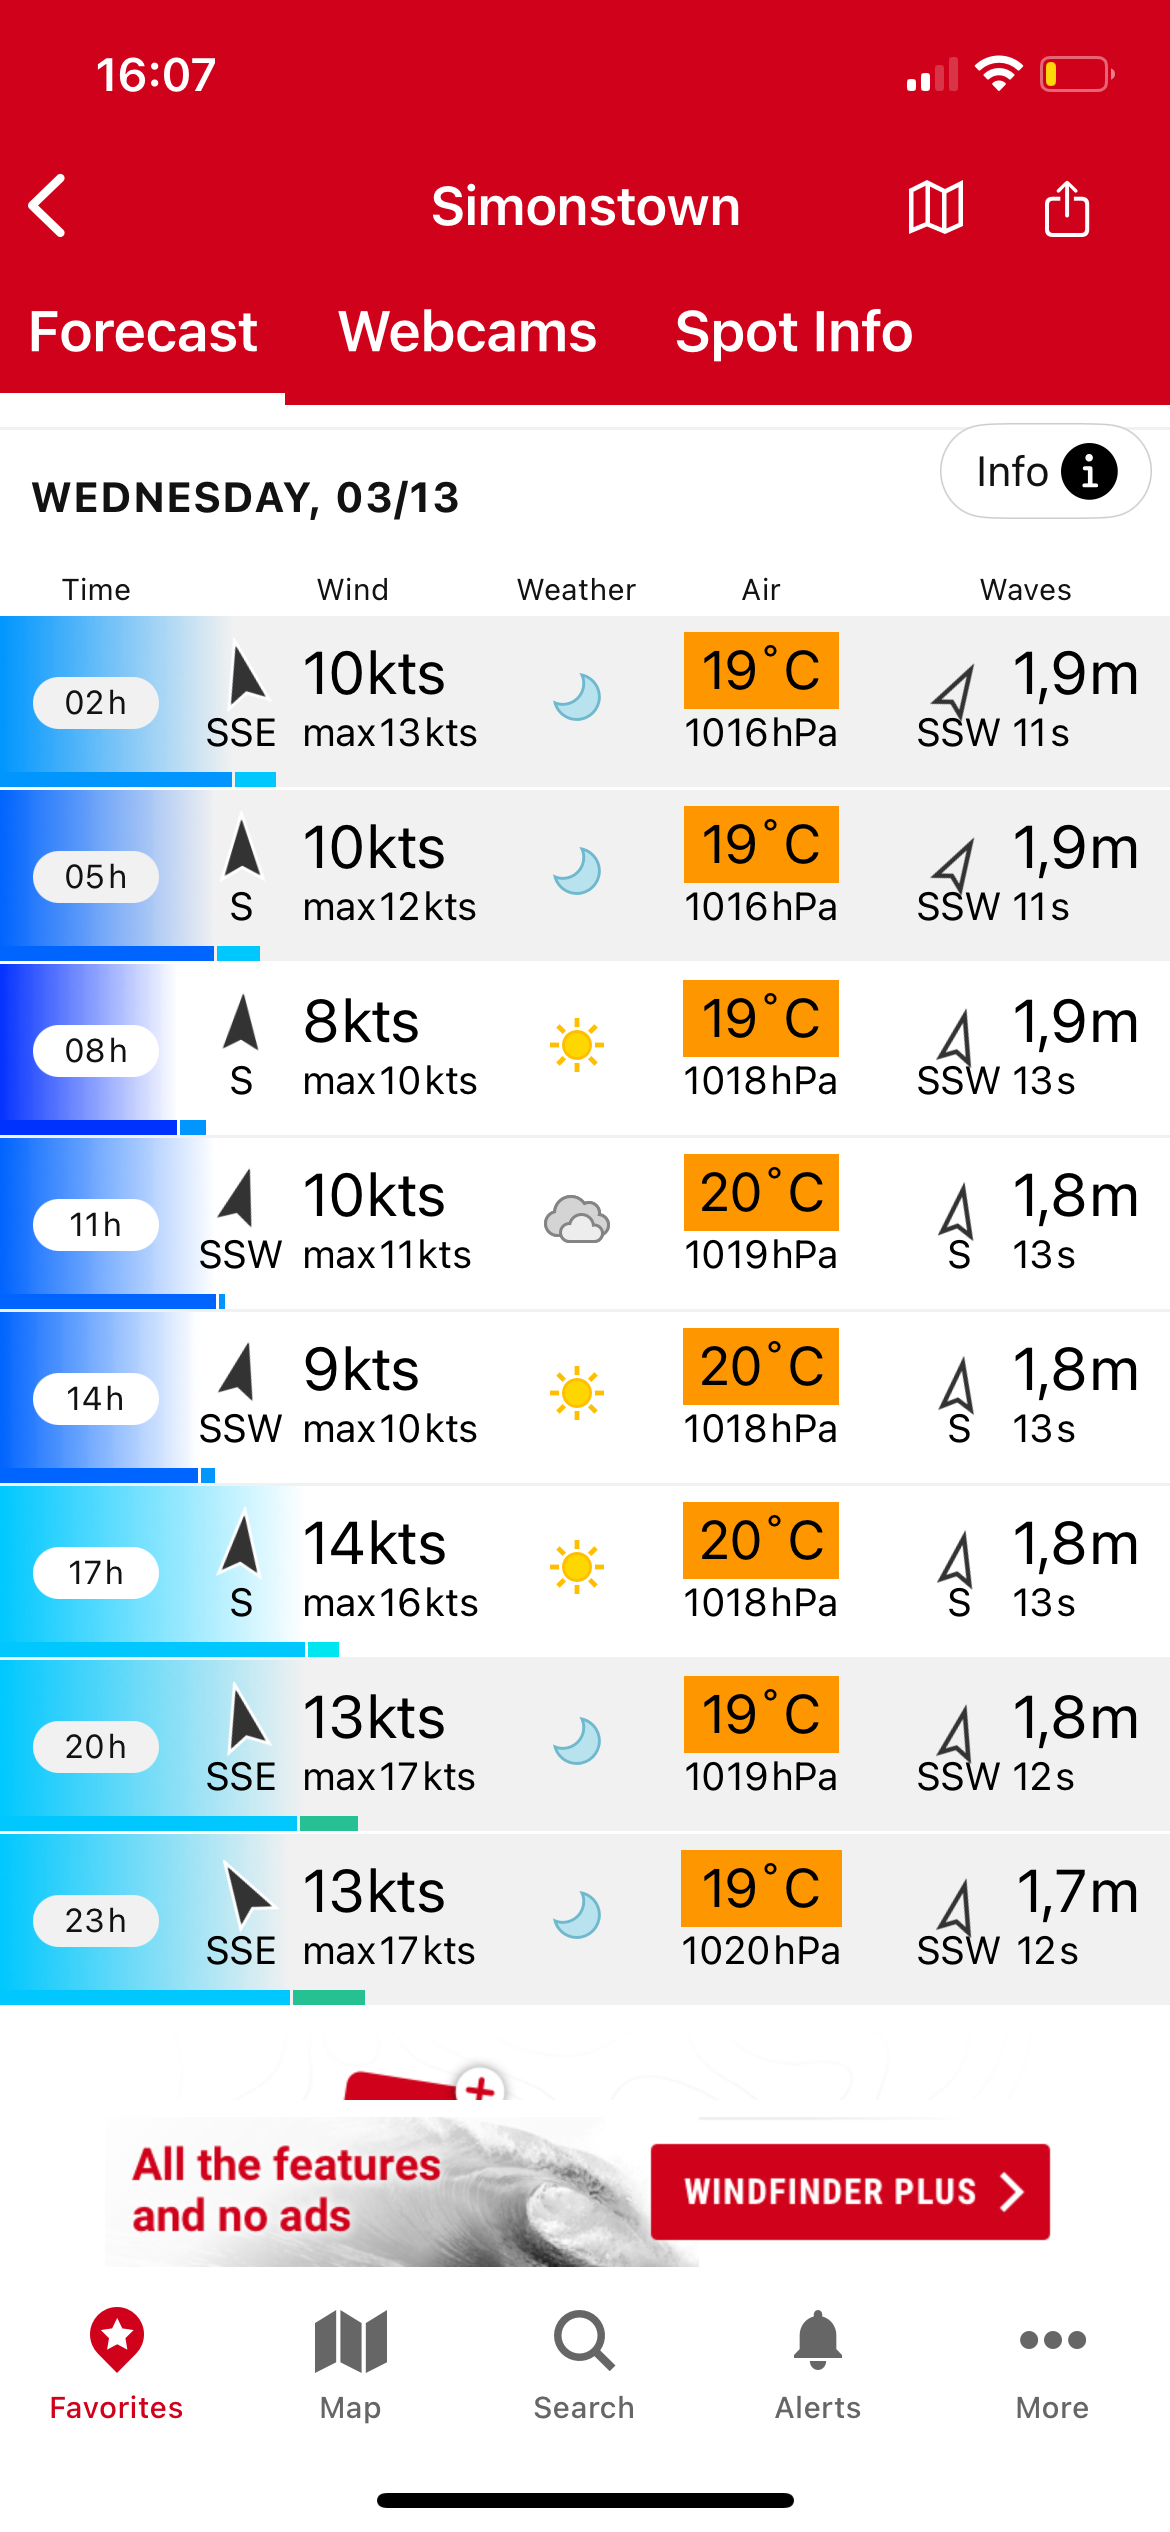Open the Alerts bell icon

pos(818,2340)
